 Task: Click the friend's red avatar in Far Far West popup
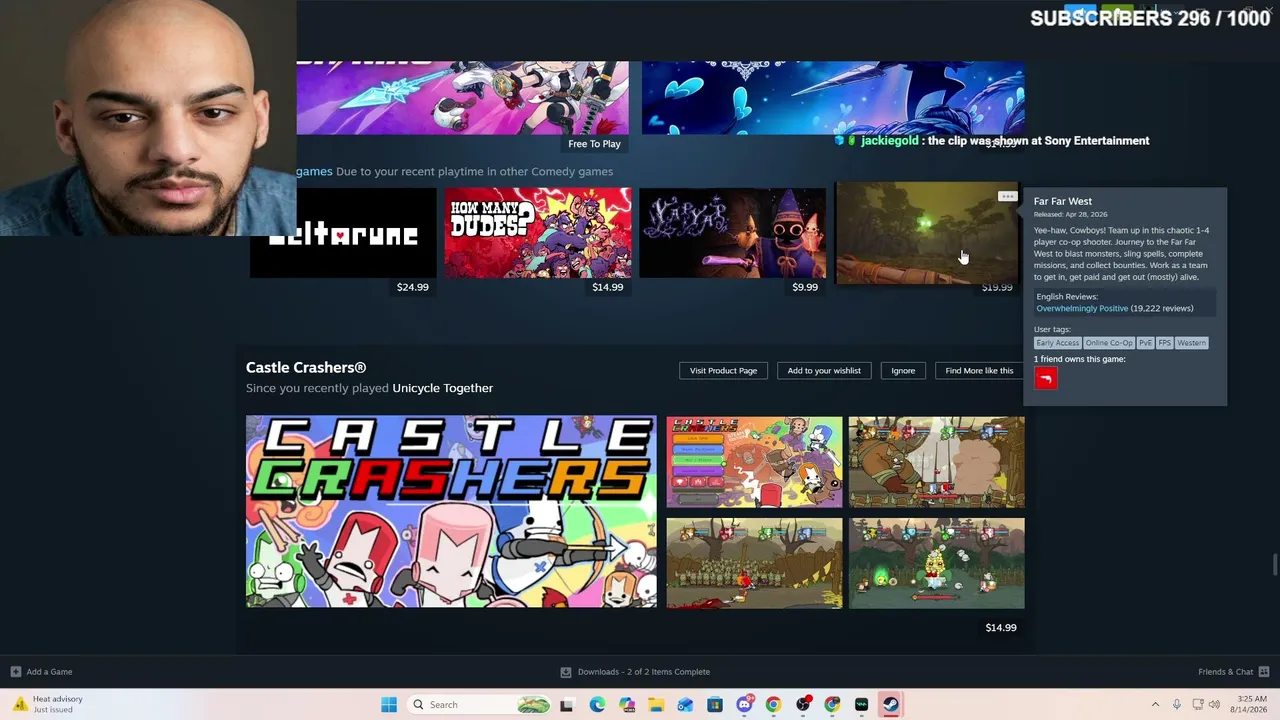1045,377
